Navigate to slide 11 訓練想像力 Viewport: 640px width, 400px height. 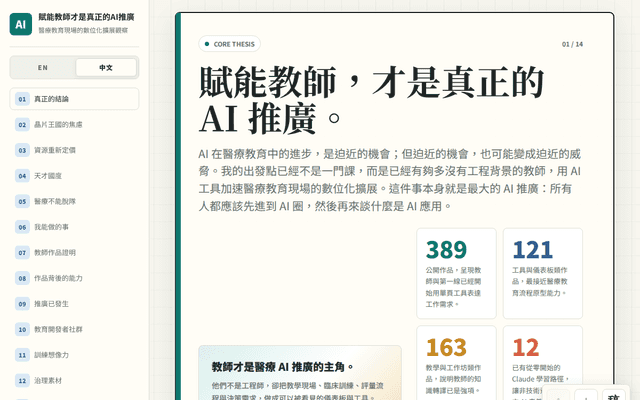74,355
